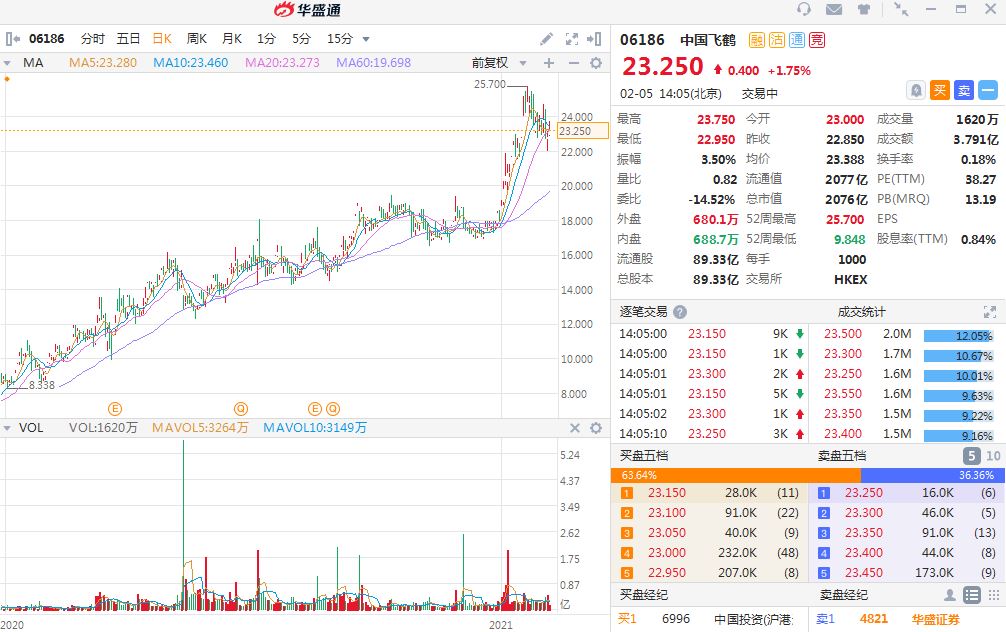Click the blue 卖 sell button
Screen dimensions: 1006x632
(964, 90)
